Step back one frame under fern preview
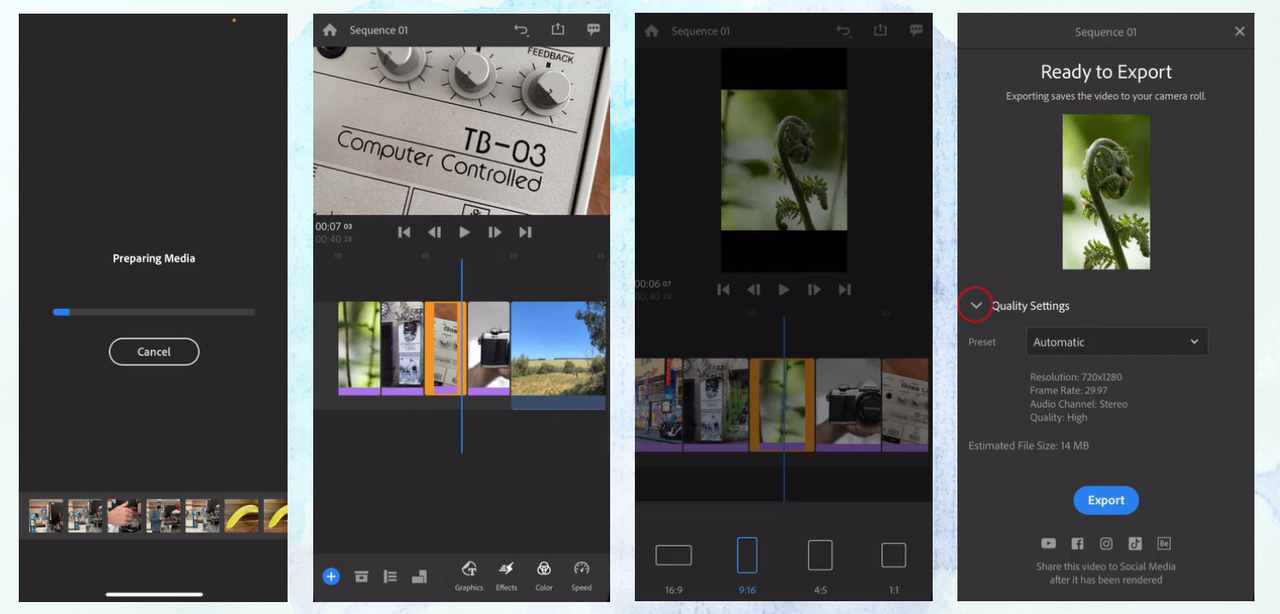The height and width of the screenshot is (614, 1280). [x=754, y=290]
